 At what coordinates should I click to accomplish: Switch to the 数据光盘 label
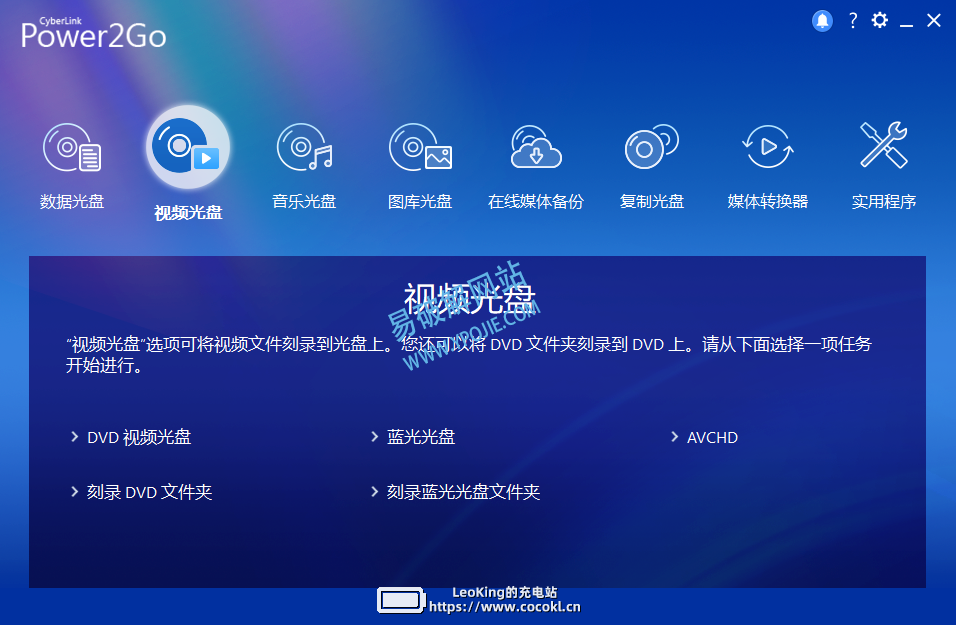pos(72,201)
